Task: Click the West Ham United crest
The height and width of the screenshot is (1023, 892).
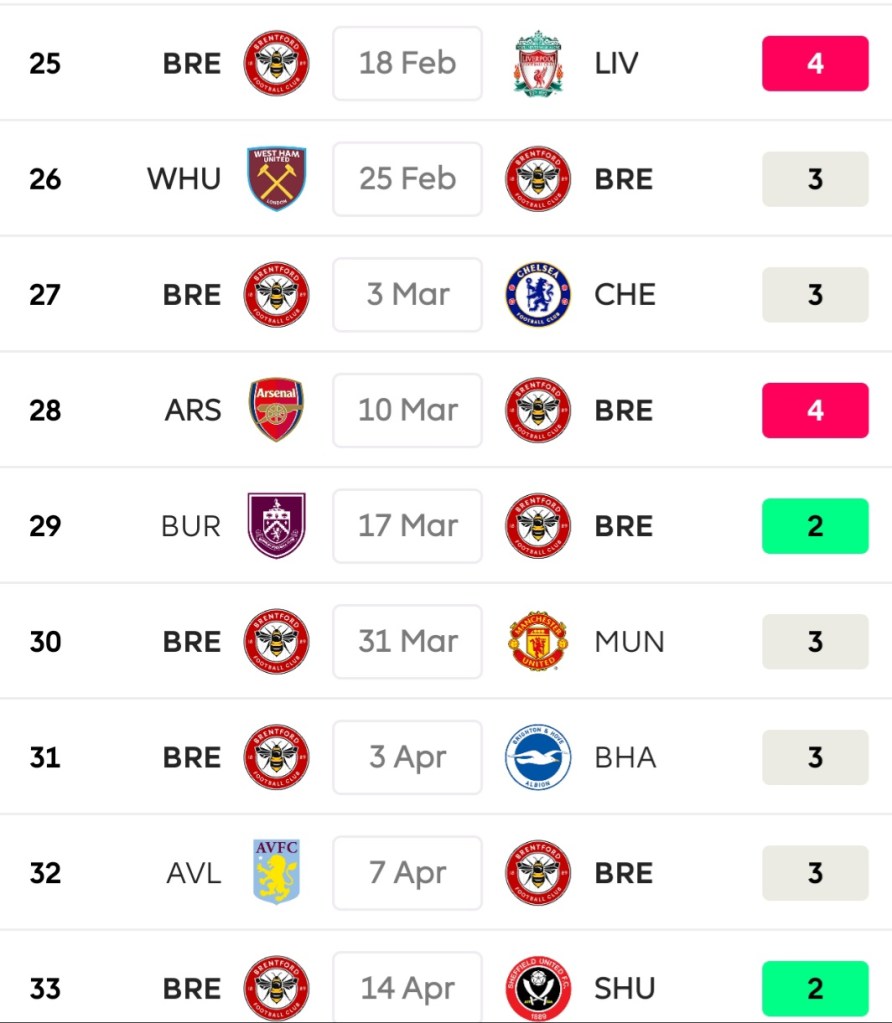Action: pos(276,179)
